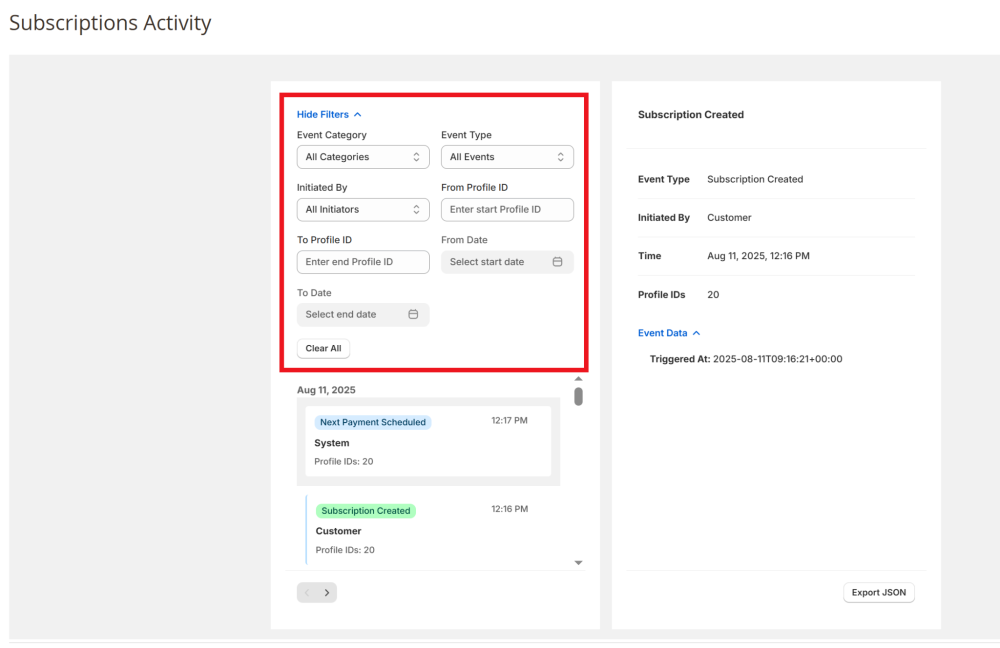This screenshot has height=648, width=1000.
Task: Click the Initiated By value Customer
Action: pyautogui.click(x=729, y=217)
